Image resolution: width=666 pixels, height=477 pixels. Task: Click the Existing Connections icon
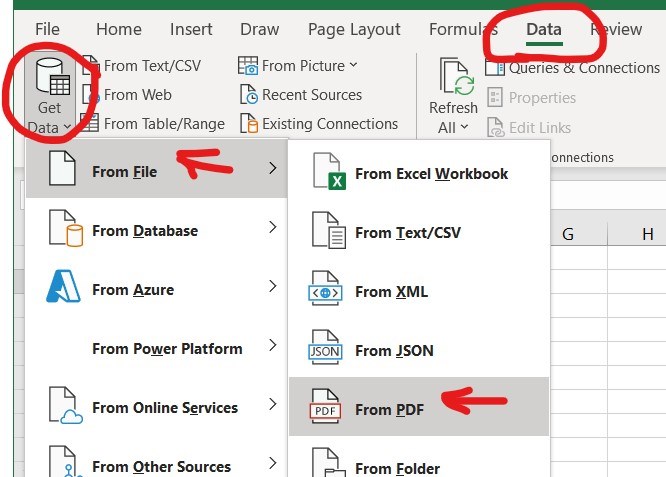249,124
